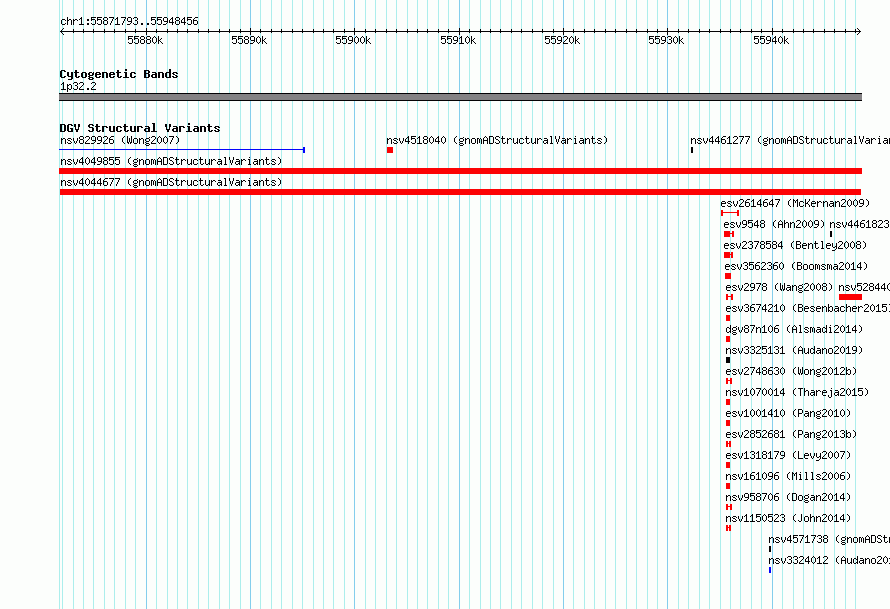Open esv2614647 (McKernan2009) variant

click(x=795, y=203)
